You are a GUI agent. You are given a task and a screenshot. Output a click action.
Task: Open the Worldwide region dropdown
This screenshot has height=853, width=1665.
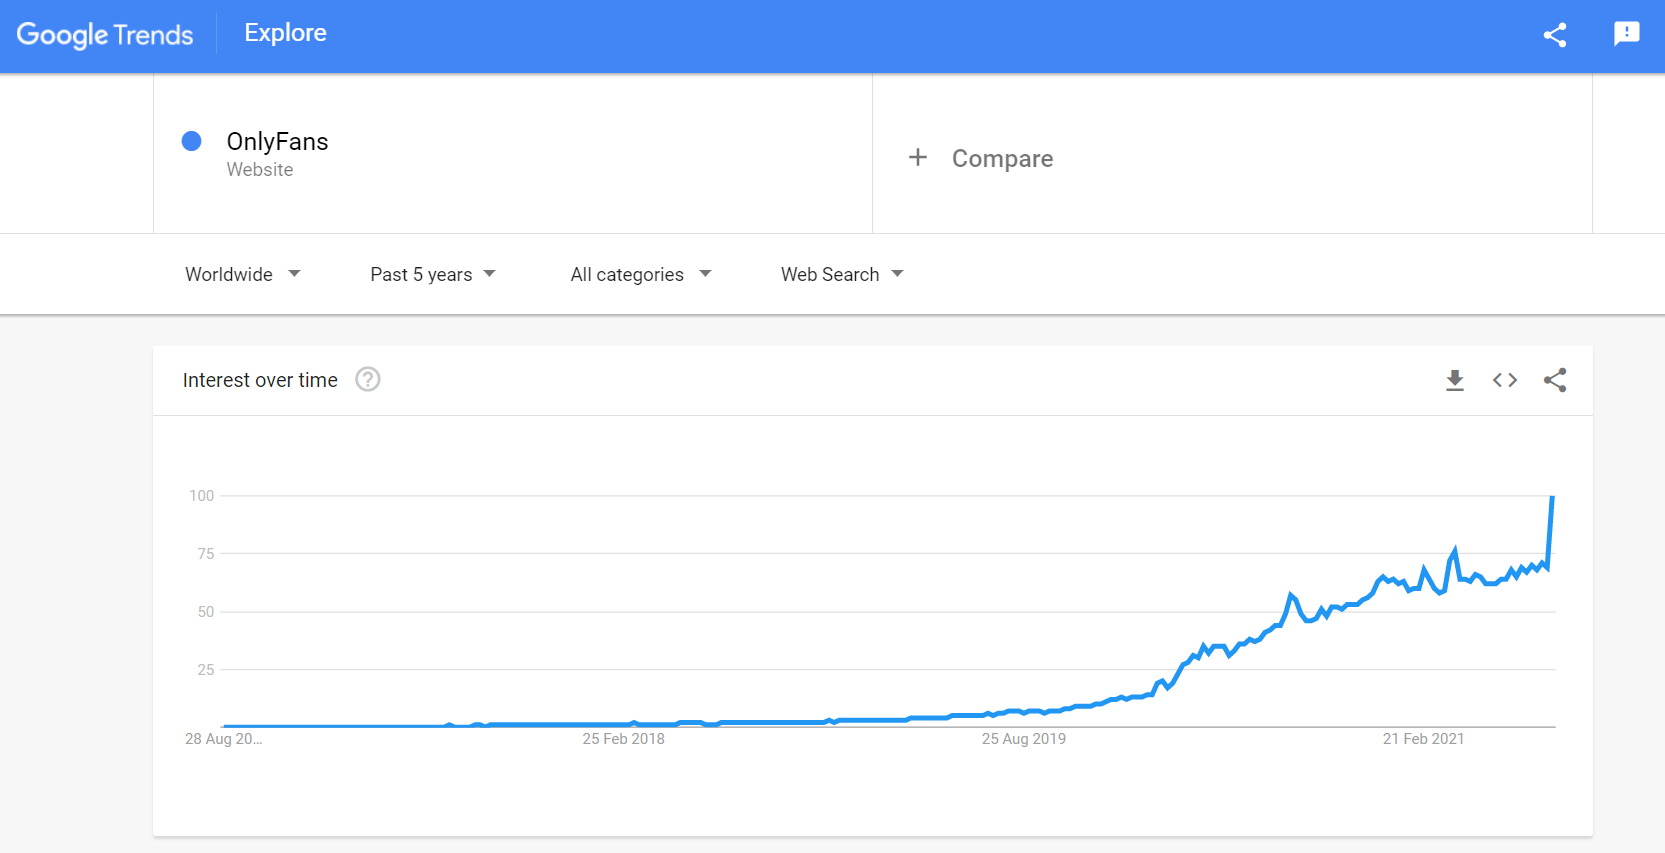click(243, 274)
